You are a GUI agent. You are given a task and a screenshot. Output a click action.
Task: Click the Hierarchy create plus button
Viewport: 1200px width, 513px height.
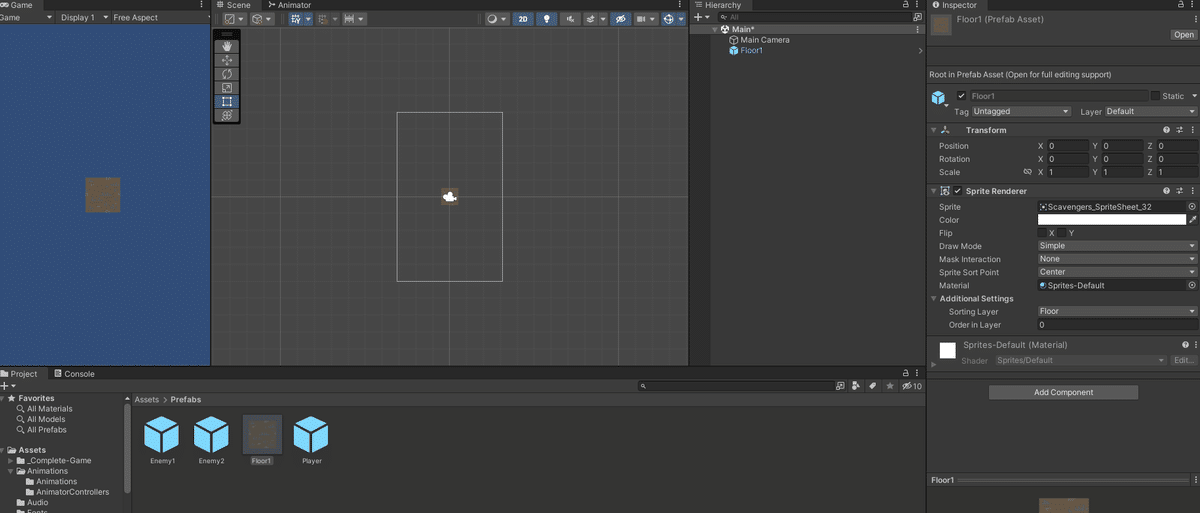700,17
